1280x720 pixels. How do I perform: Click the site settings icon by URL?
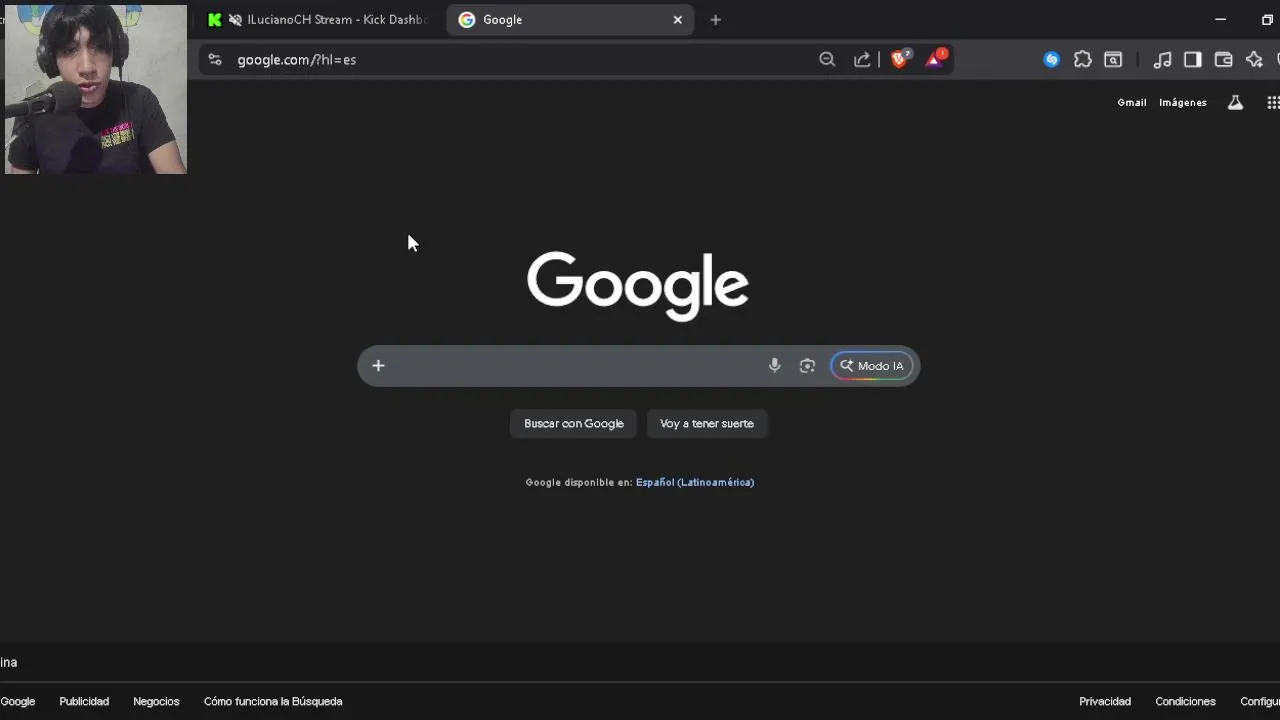tap(214, 60)
